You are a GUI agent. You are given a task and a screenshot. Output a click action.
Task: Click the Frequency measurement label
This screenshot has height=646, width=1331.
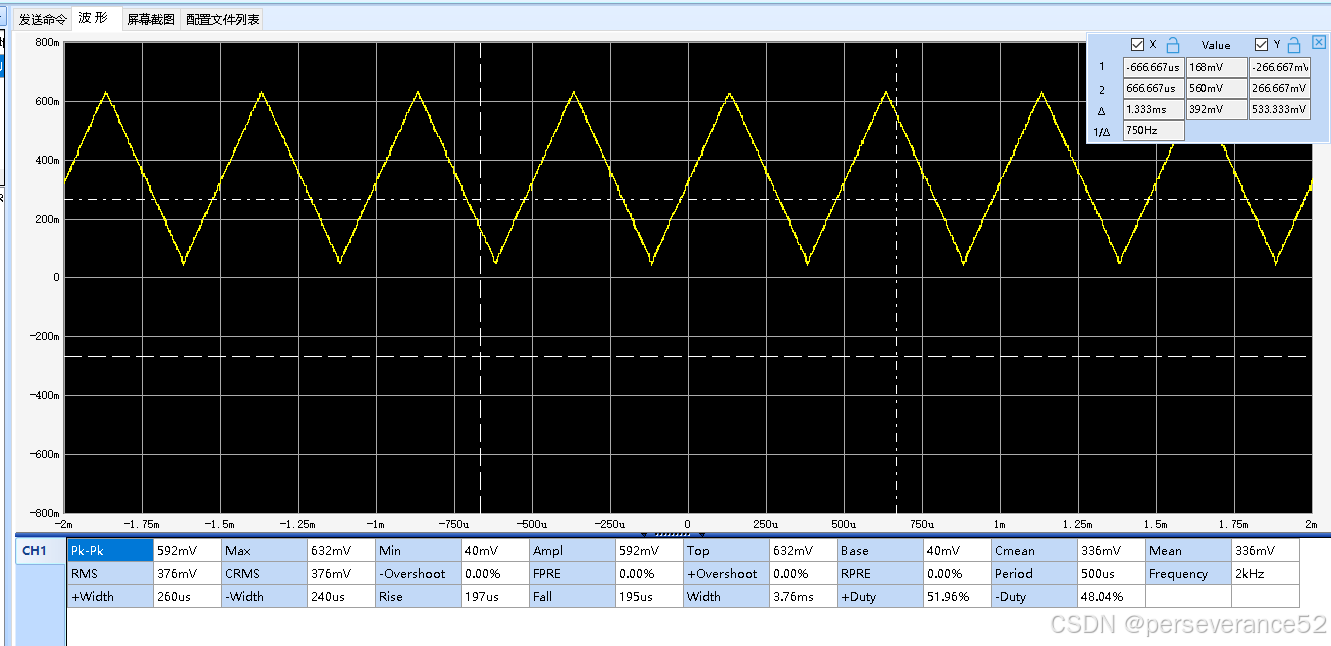[1189, 574]
